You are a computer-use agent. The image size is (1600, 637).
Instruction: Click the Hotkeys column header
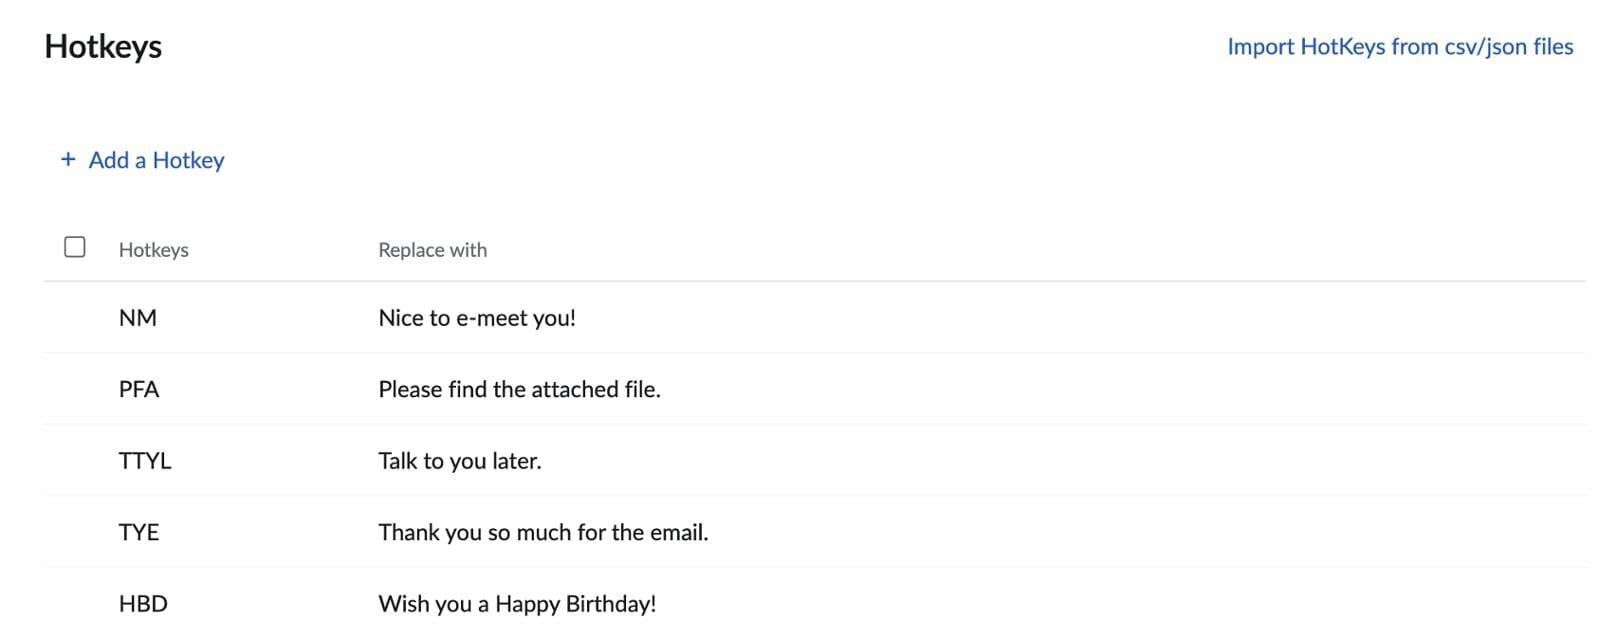pos(153,249)
